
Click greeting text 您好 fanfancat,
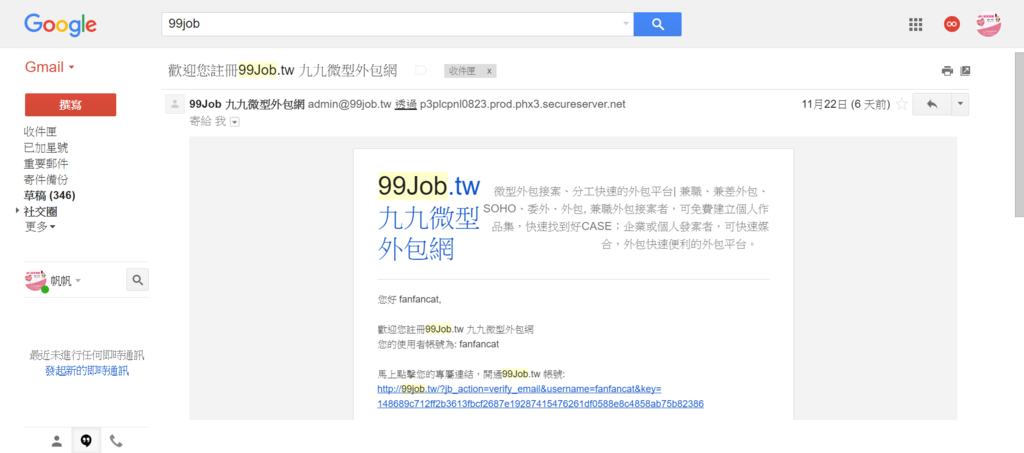point(409,300)
